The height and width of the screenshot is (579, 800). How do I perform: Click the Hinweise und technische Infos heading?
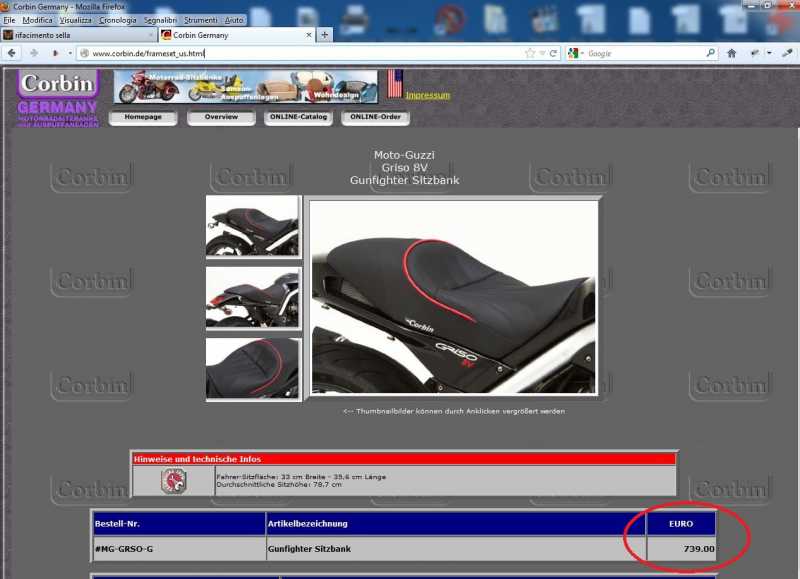197,459
